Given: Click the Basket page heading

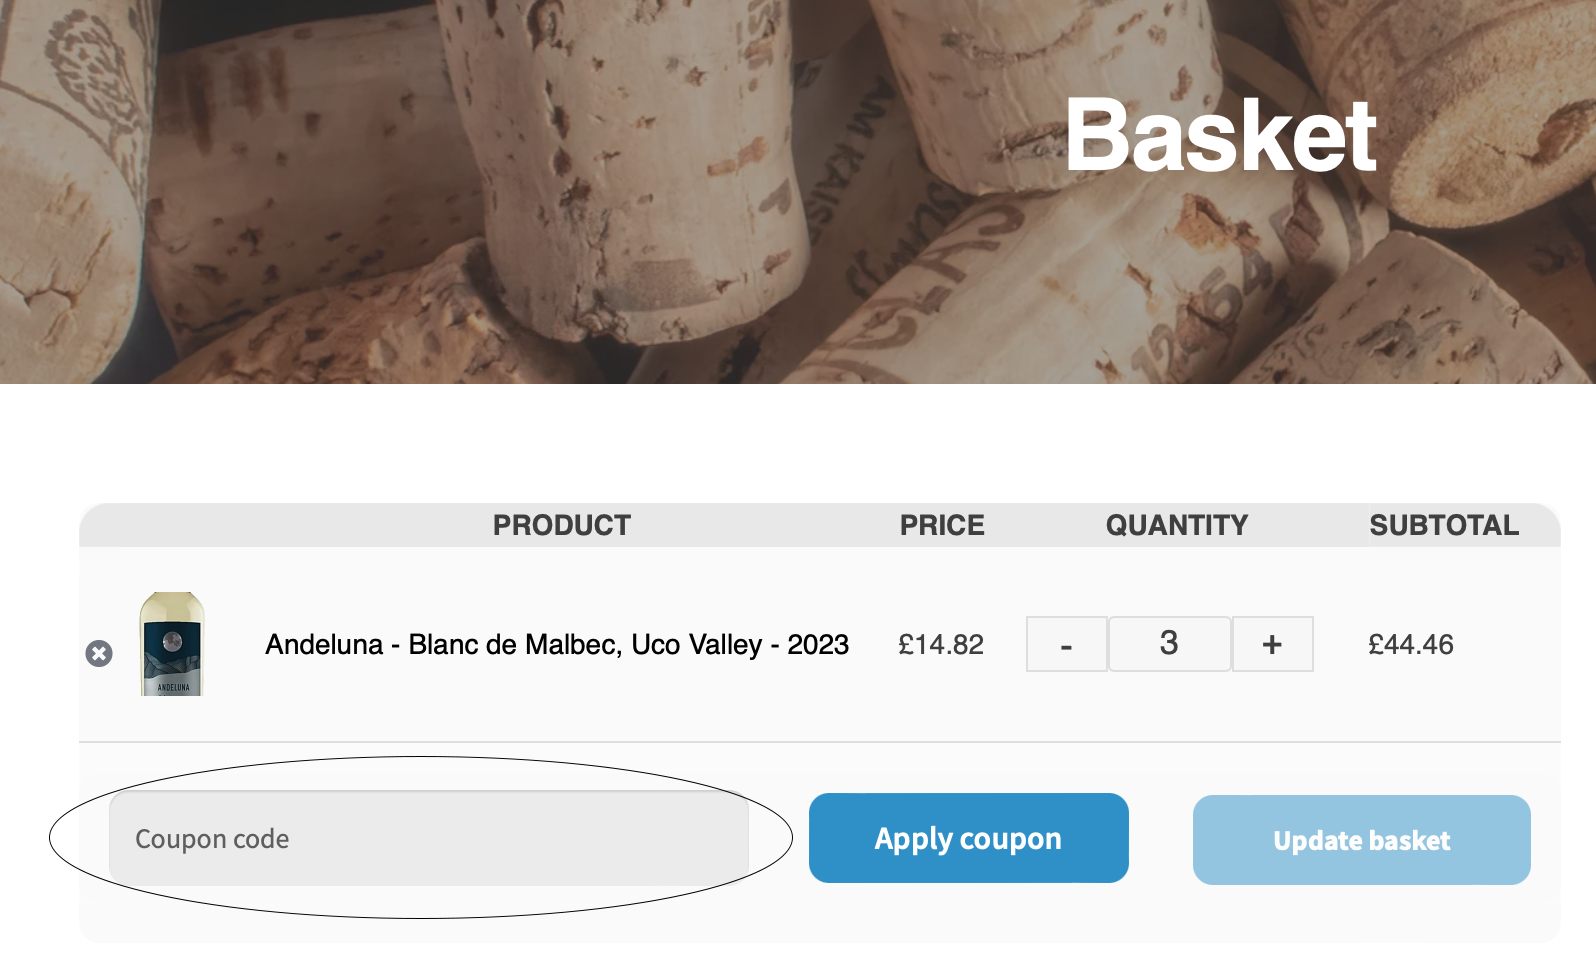Looking at the screenshot, I should point(1220,136).
